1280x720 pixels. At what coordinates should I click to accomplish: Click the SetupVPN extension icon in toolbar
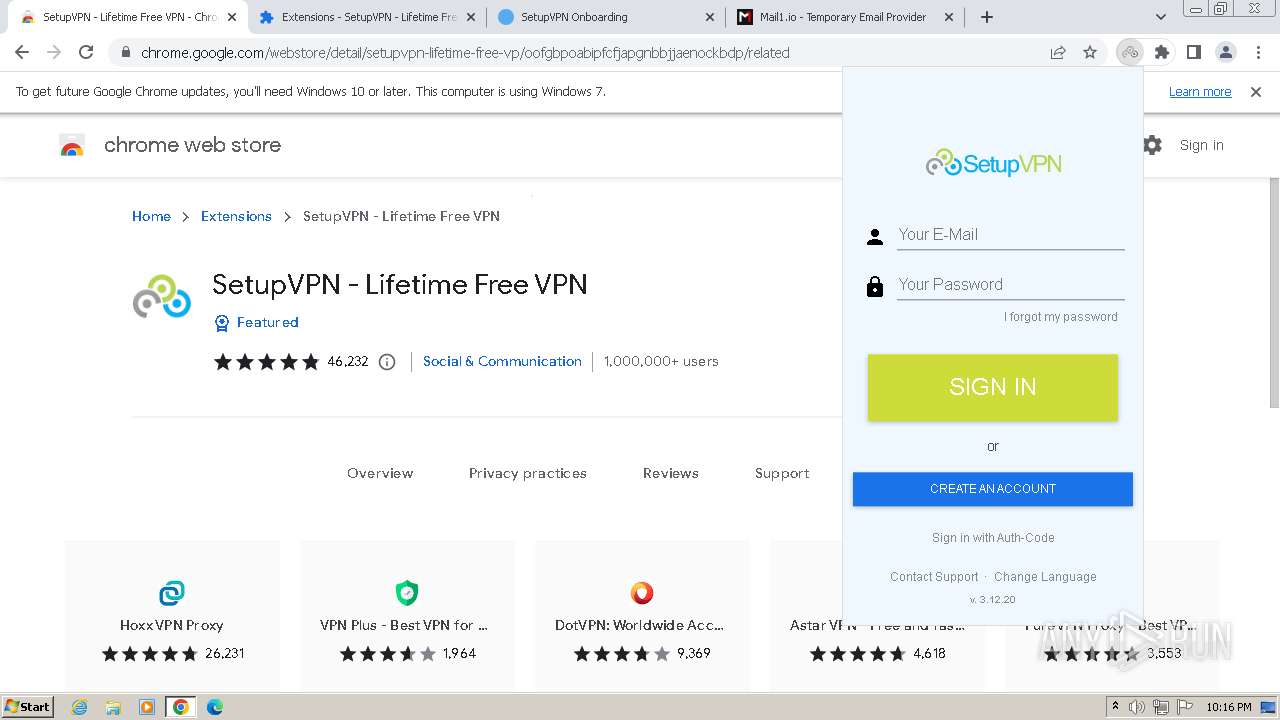pyautogui.click(x=1130, y=53)
